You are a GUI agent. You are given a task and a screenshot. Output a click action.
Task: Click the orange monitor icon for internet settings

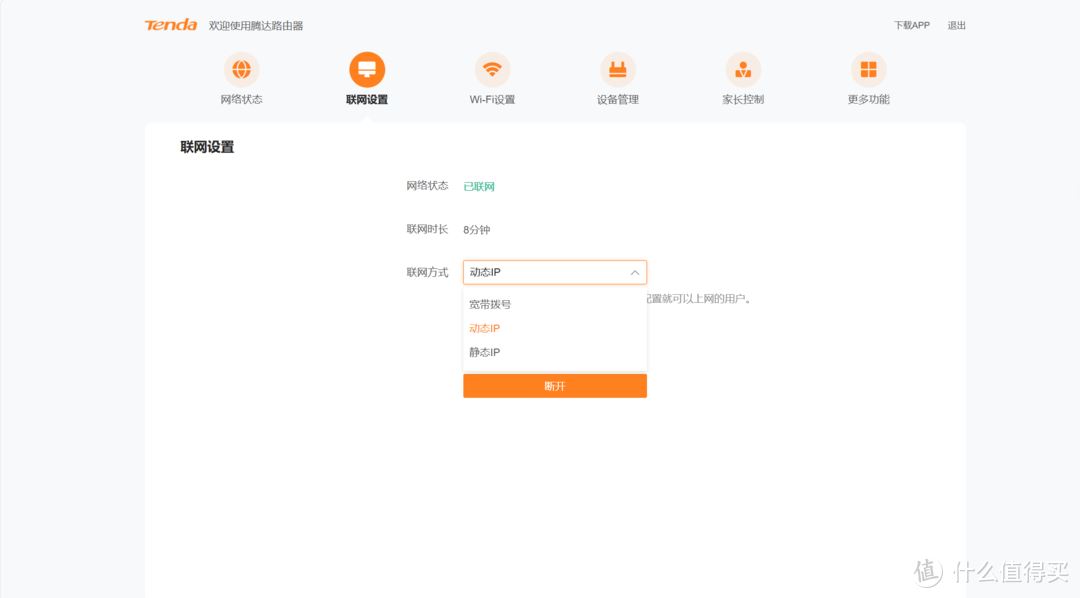click(x=367, y=69)
